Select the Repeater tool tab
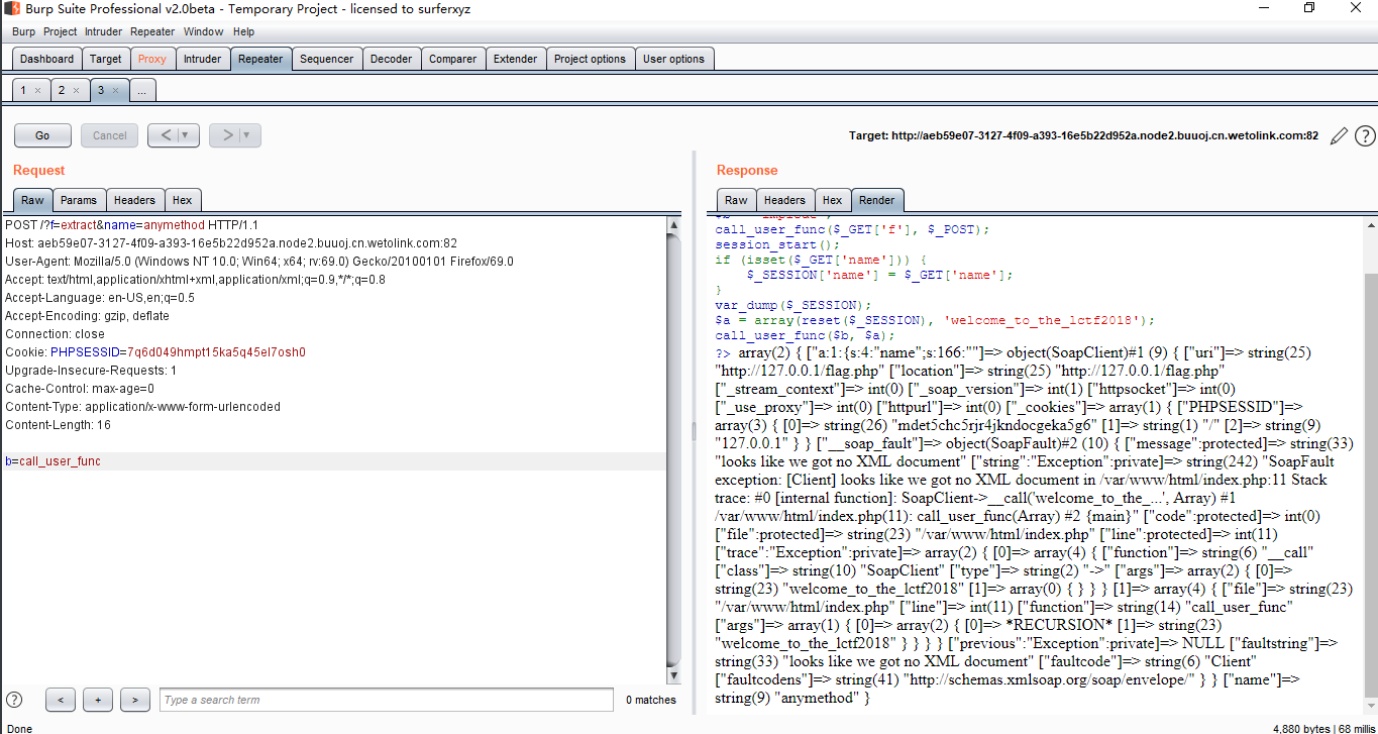The image size is (1378, 734). 260,59
